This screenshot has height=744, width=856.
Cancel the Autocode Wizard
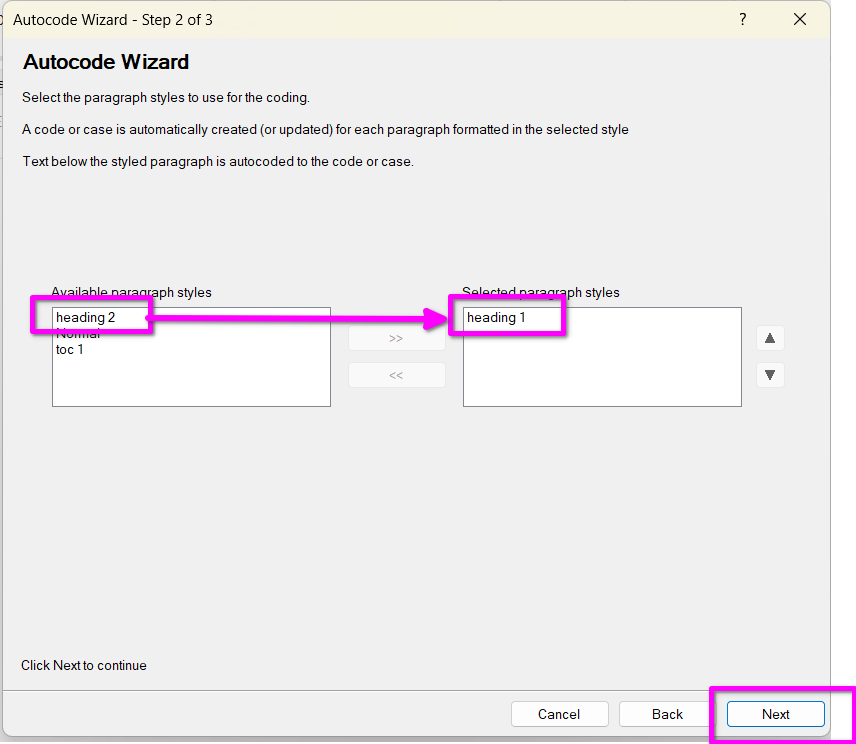559,714
